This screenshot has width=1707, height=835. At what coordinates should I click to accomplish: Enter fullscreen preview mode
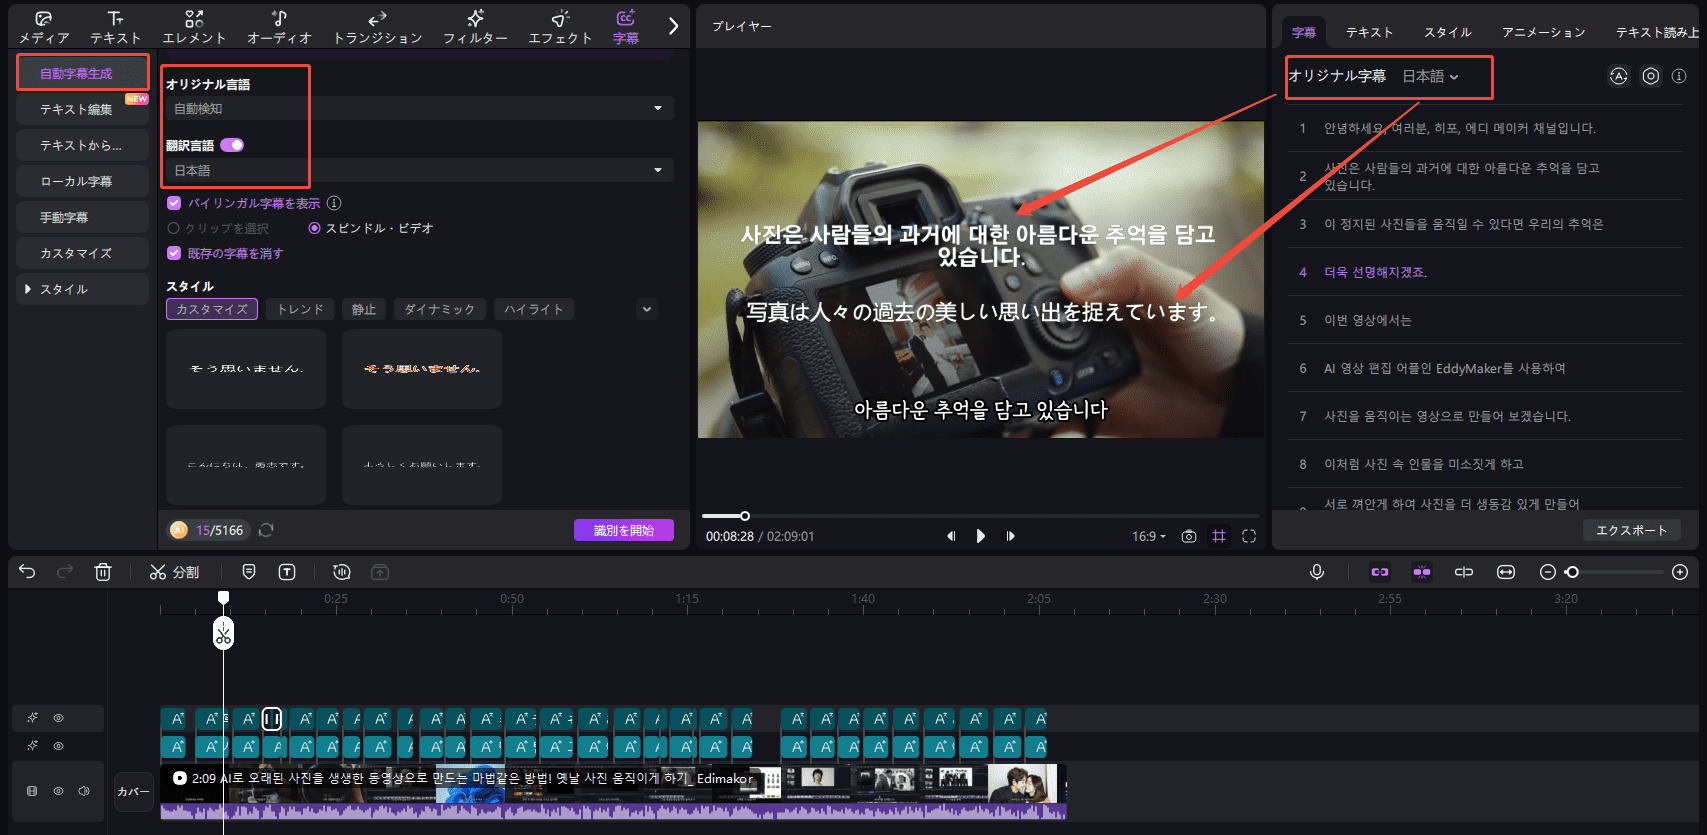1249,536
